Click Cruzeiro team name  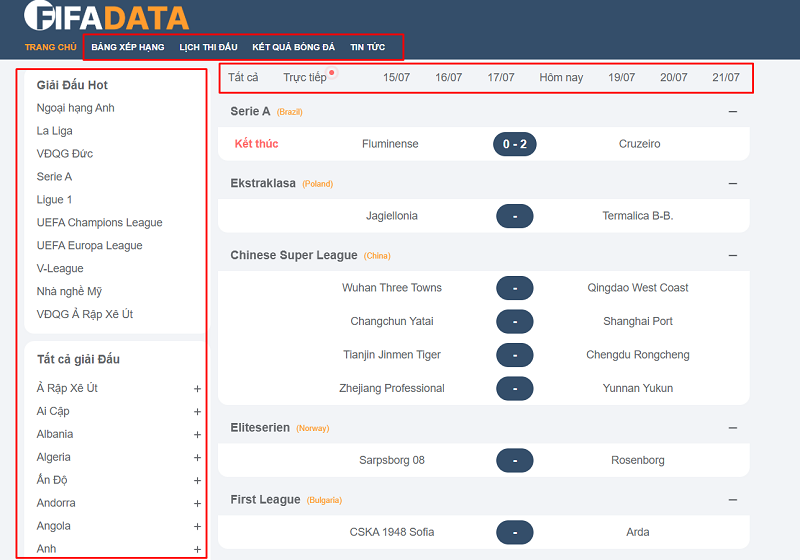(639, 144)
